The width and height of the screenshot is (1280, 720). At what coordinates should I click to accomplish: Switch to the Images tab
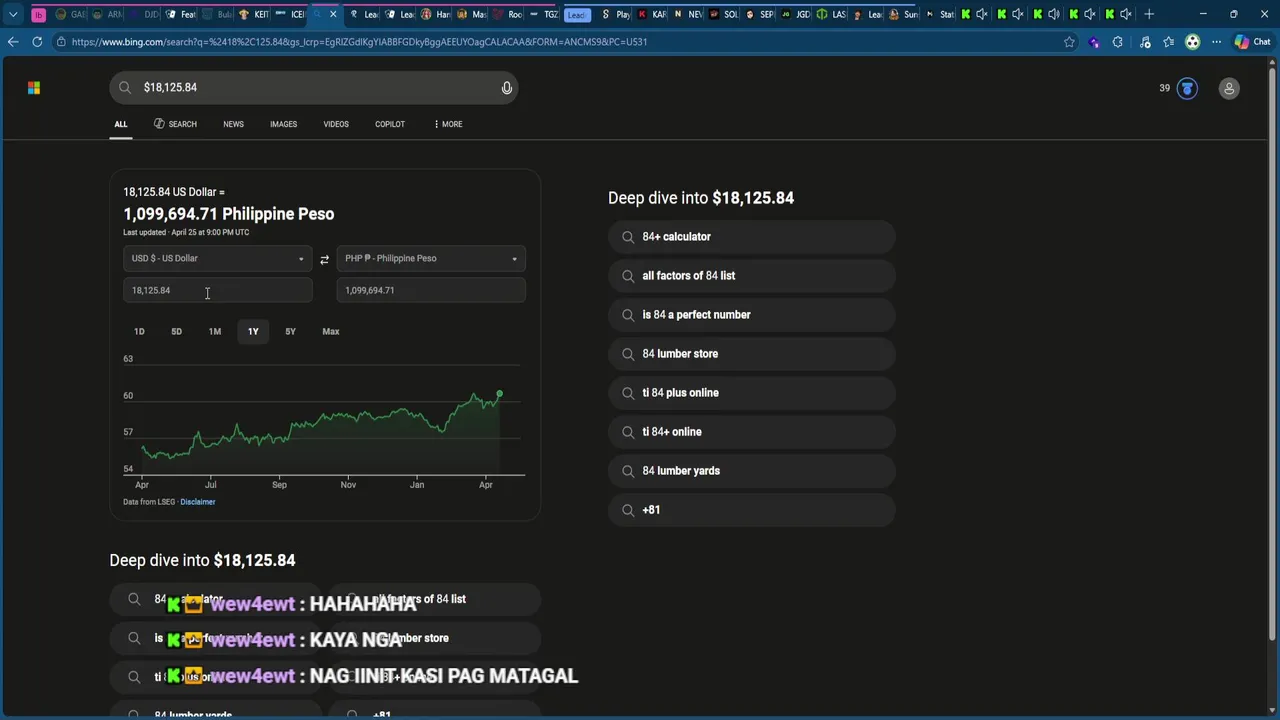point(283,124)
